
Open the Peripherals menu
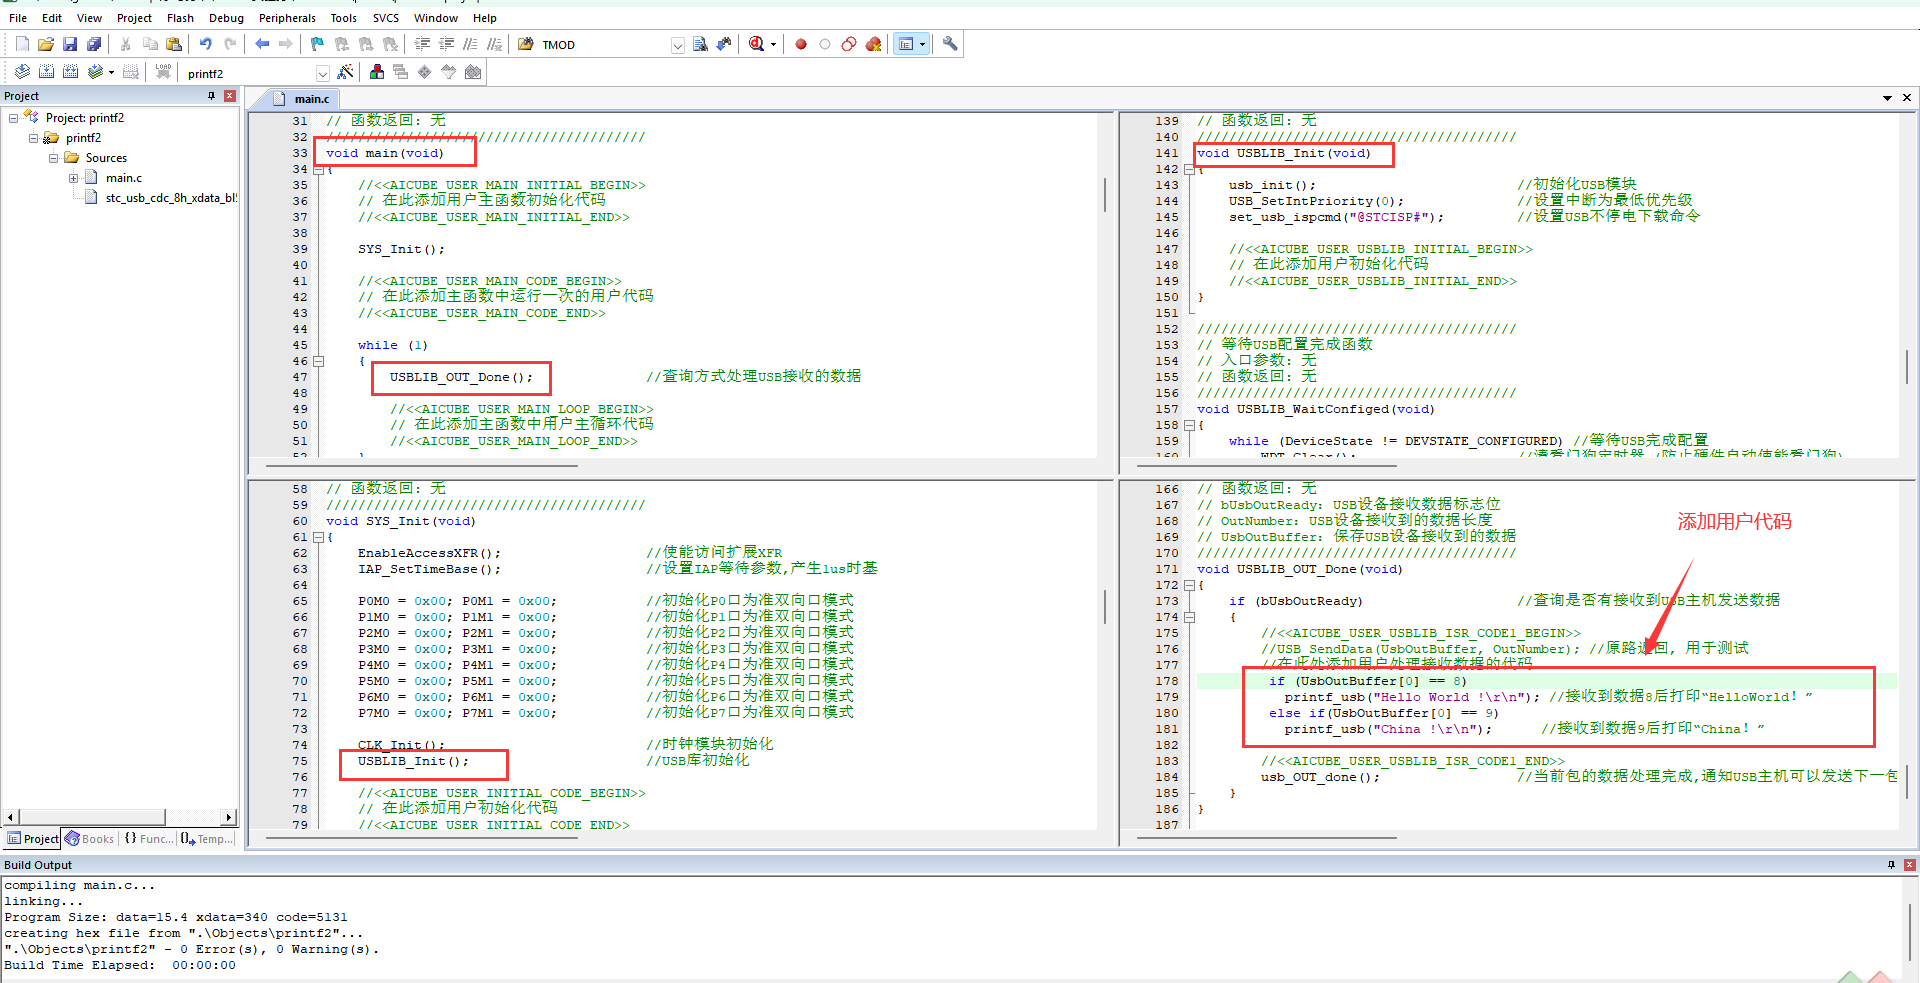point(287,18)
